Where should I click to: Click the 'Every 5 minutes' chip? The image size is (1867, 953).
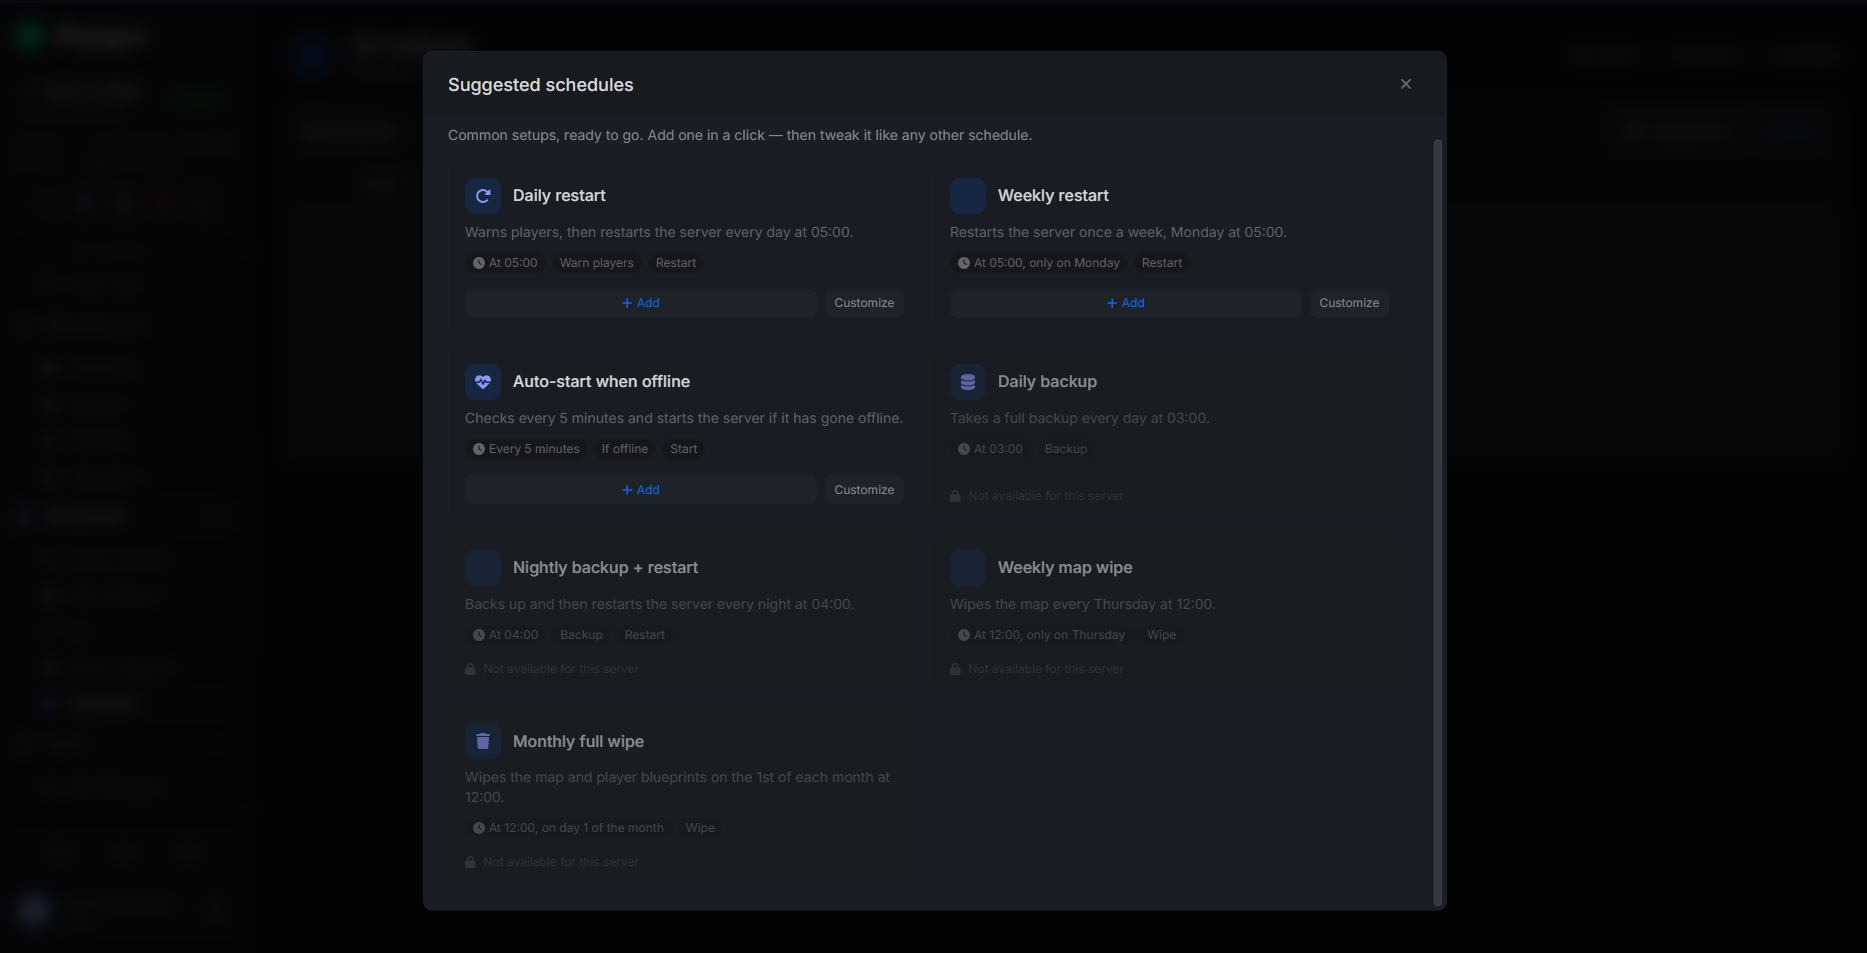point(526,449)
